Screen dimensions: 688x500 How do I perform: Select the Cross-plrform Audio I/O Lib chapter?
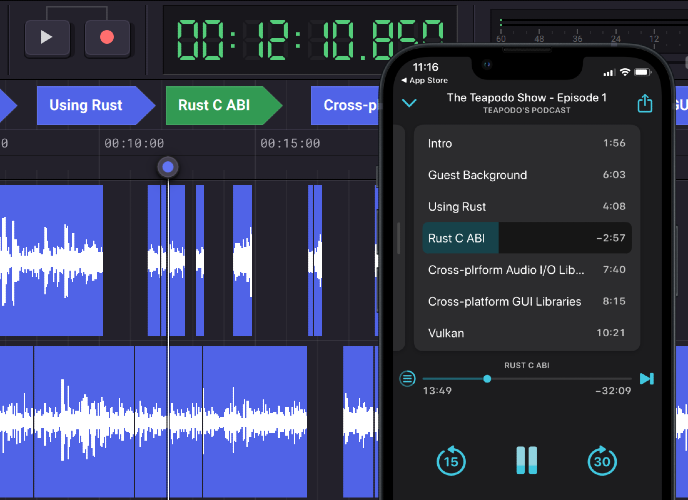tap(527, 270)
